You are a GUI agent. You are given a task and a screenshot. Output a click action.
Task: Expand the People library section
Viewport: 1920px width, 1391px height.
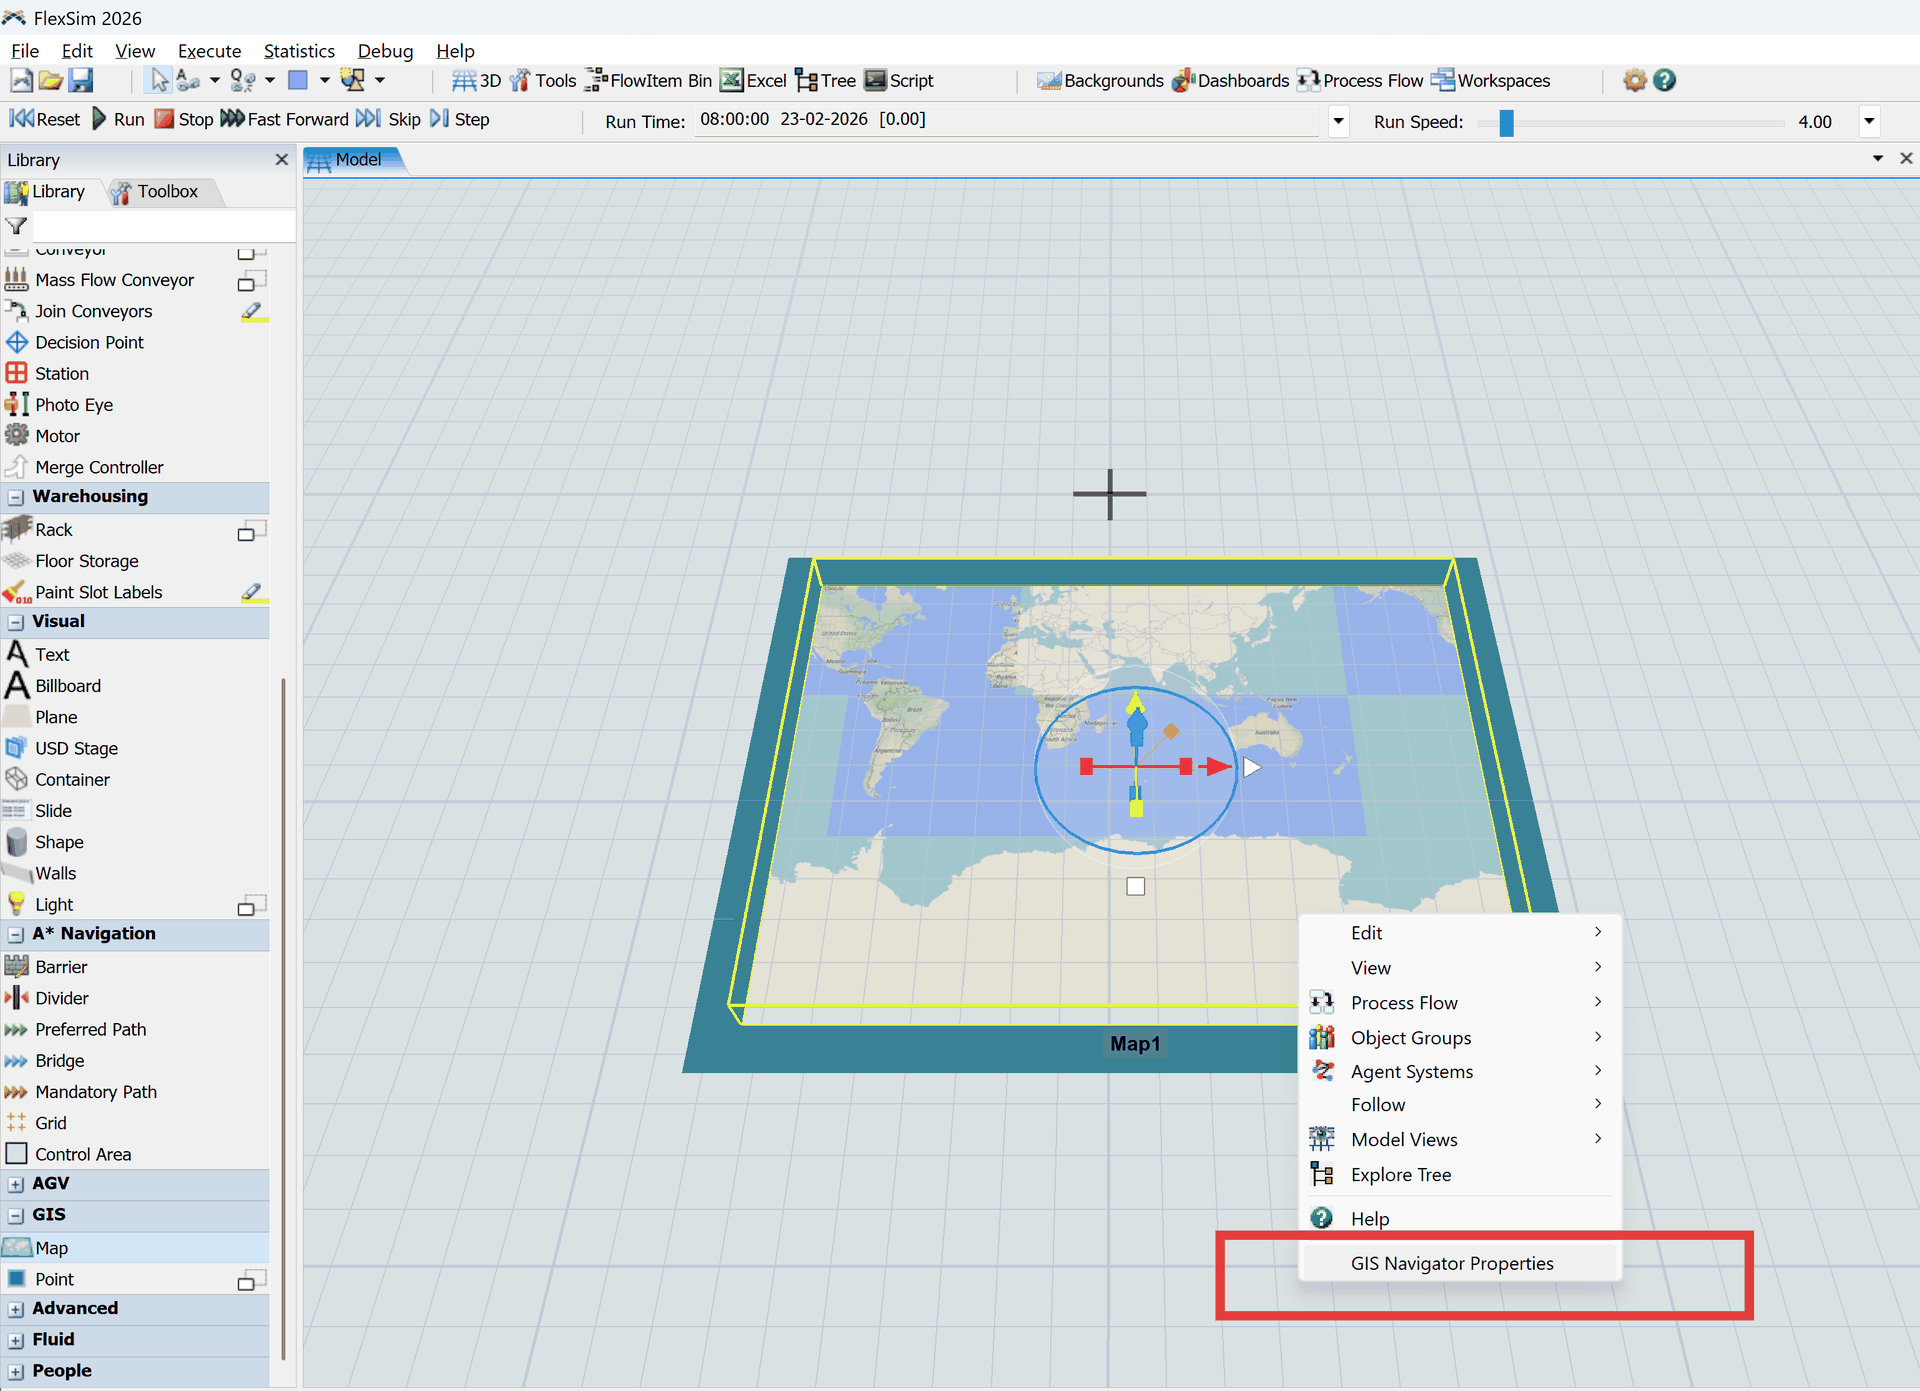(x=16, y=1372)
